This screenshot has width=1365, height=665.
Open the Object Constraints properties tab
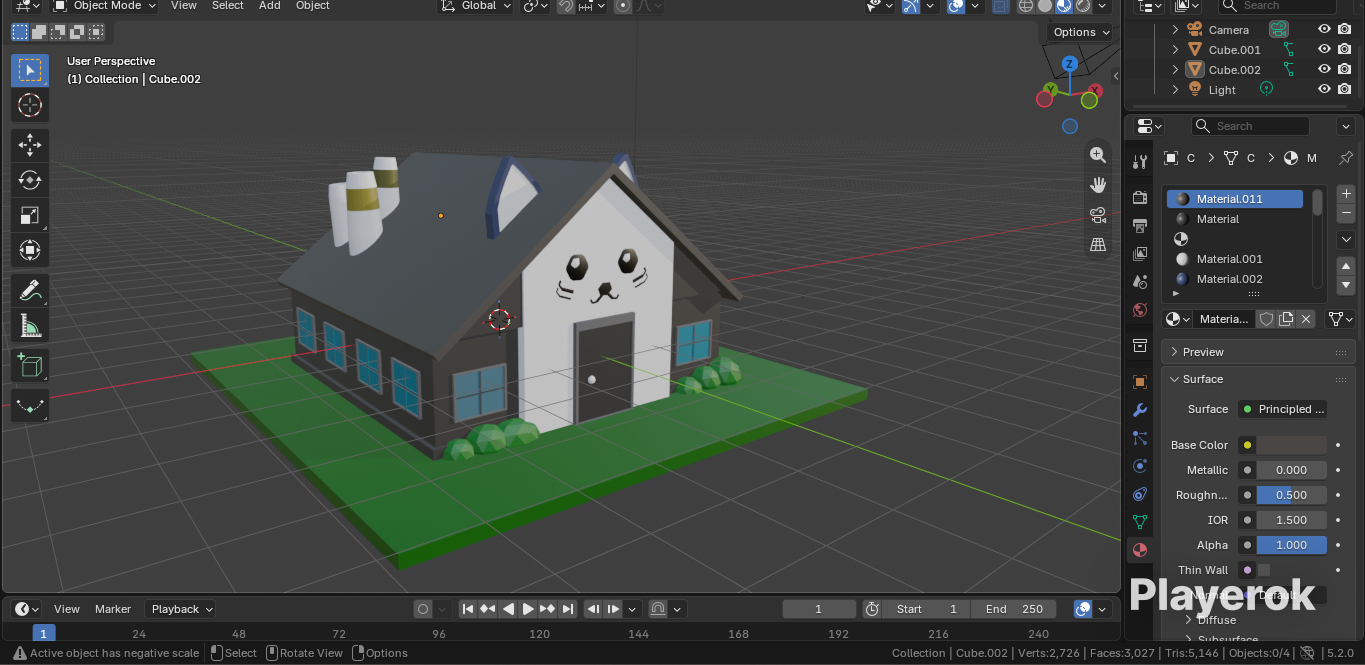tap(1139, 494)
